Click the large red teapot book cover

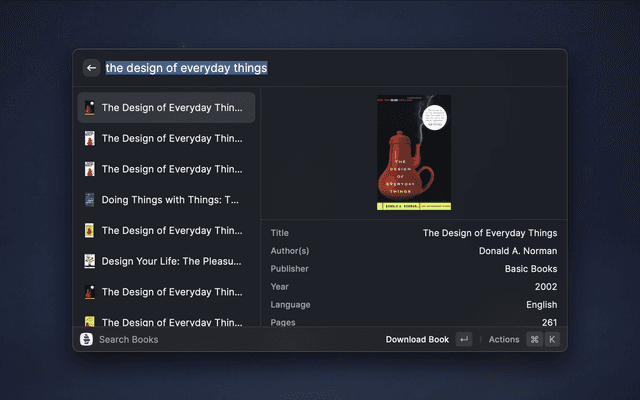coord(413,152)
